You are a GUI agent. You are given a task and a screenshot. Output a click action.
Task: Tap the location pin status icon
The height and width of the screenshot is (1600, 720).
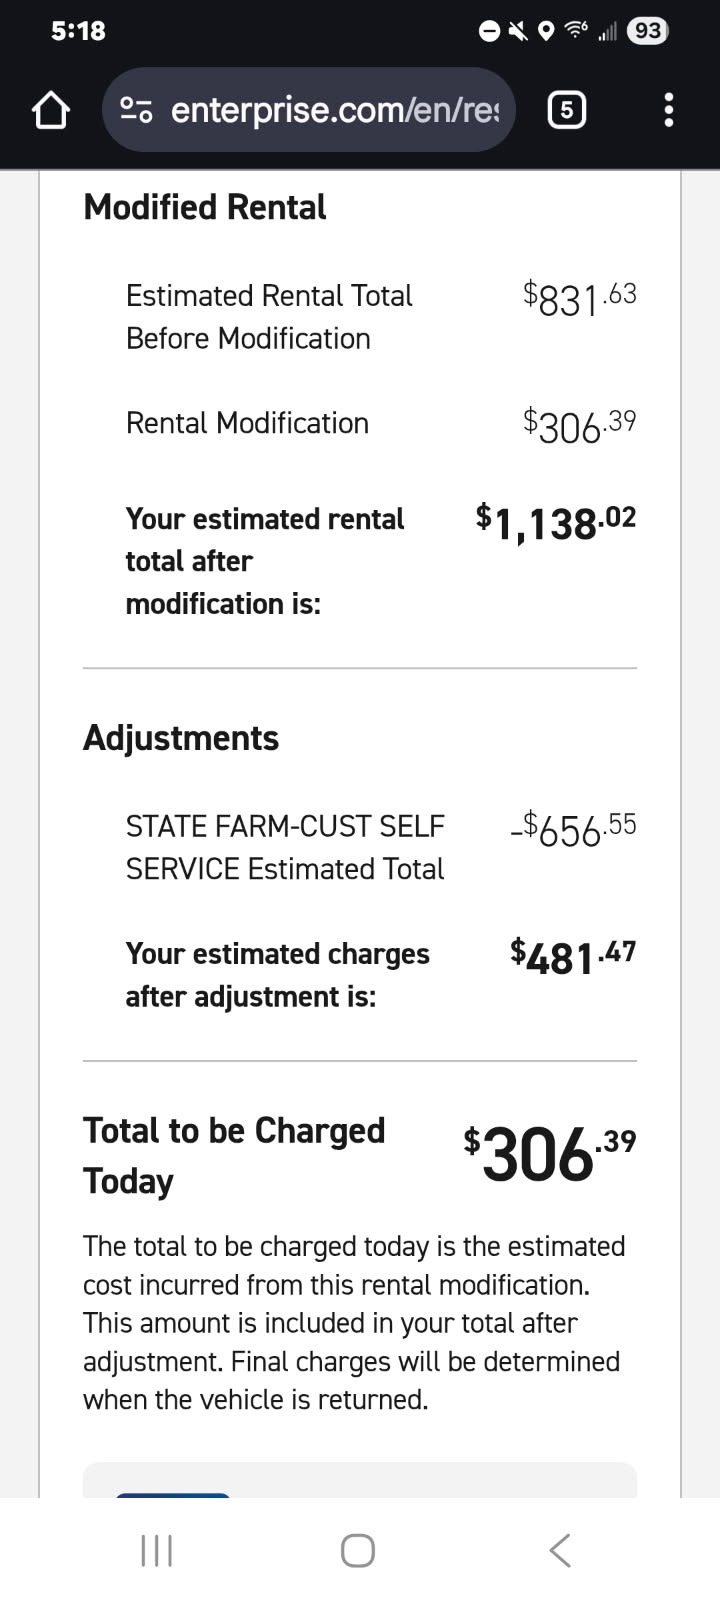546,31
